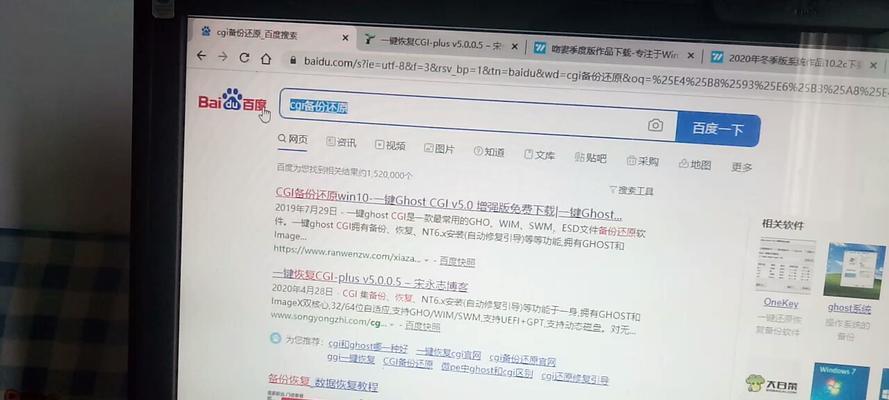
Task: Open the 搜索工具 filter
Action: pyautogui.click(x=631, y=190)
